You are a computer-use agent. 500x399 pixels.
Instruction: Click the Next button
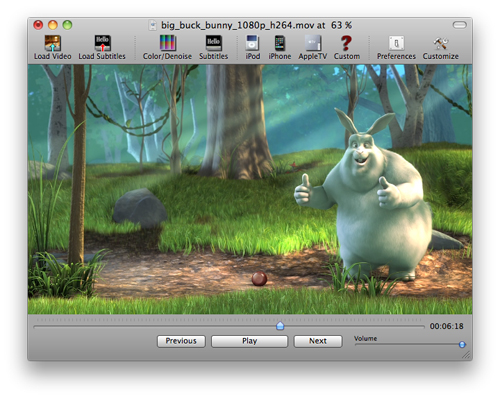pyautogui.click(x=318, y=341)
